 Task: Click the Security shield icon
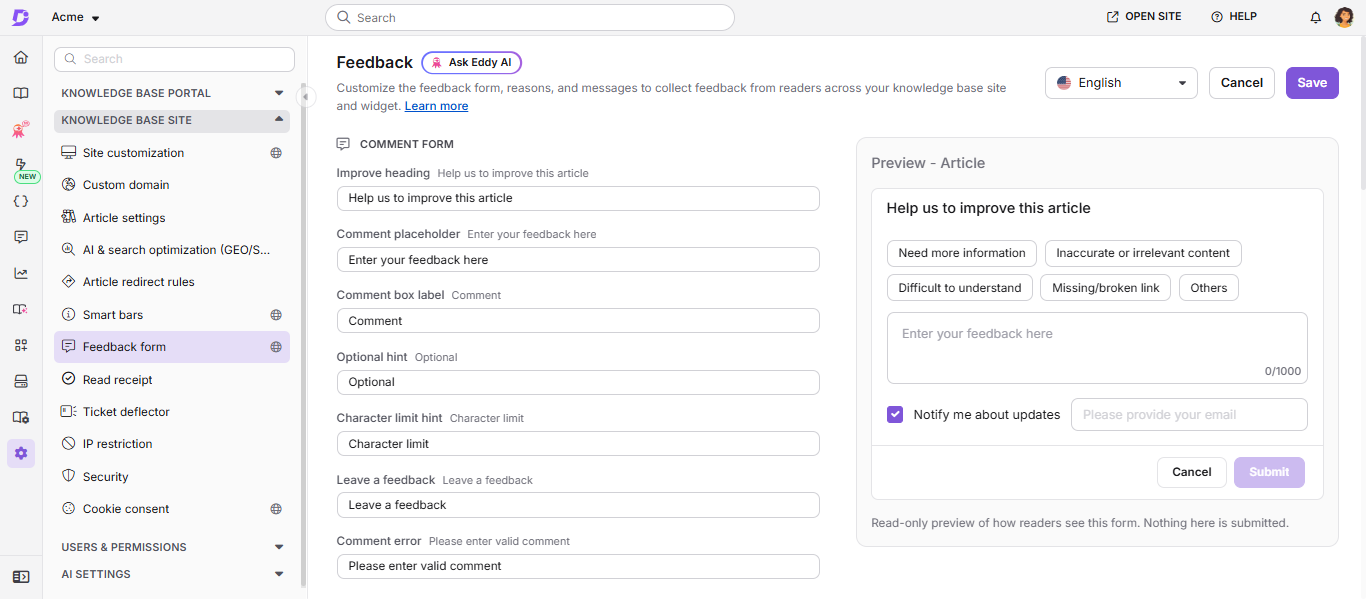tap(68, 477)
